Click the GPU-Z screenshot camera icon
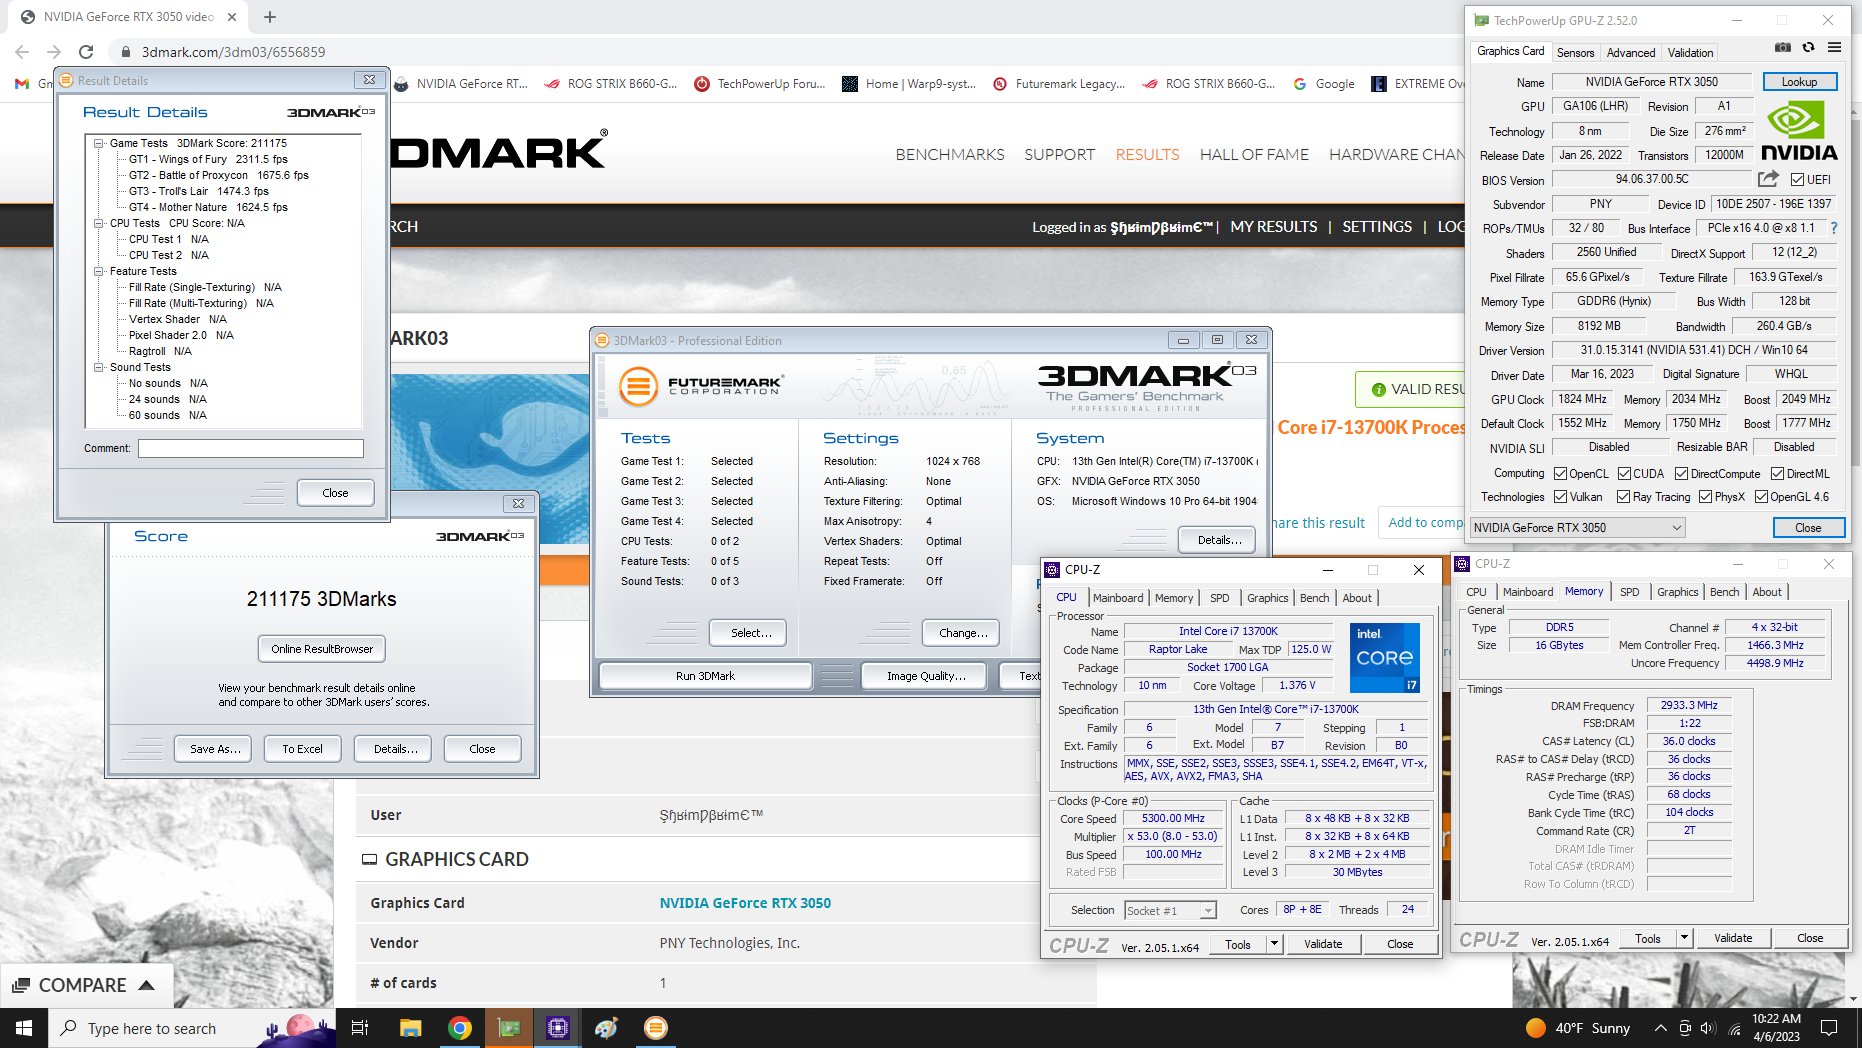Screen dimensions: 1862x1048 point(1783,47)
